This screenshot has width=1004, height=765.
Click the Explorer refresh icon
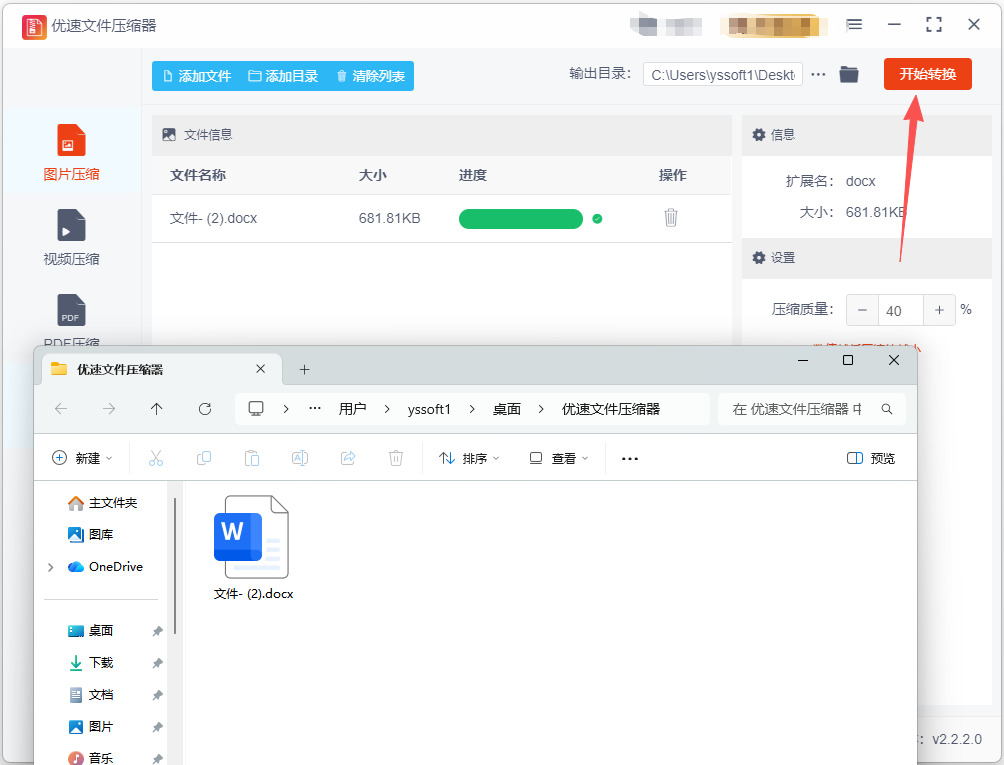(x=205, y=408)
